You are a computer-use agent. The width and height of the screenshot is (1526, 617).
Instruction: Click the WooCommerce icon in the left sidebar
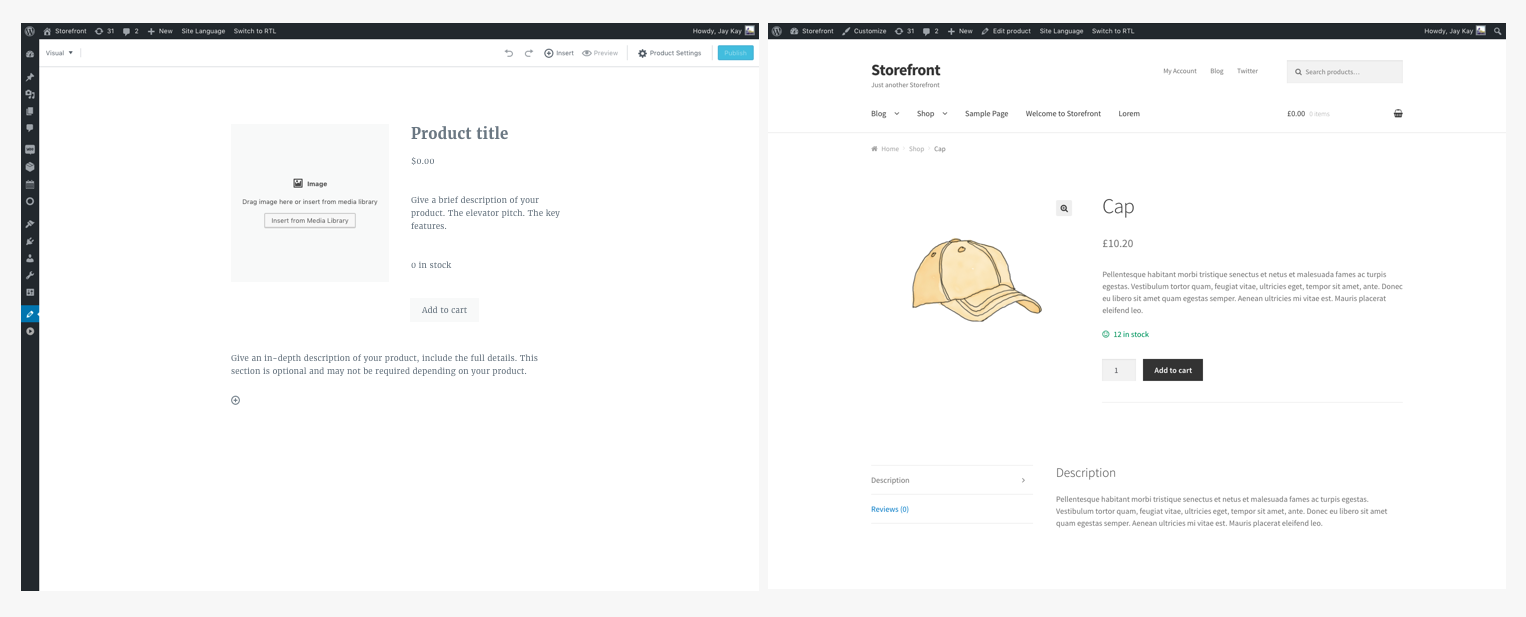pos(30,149)
